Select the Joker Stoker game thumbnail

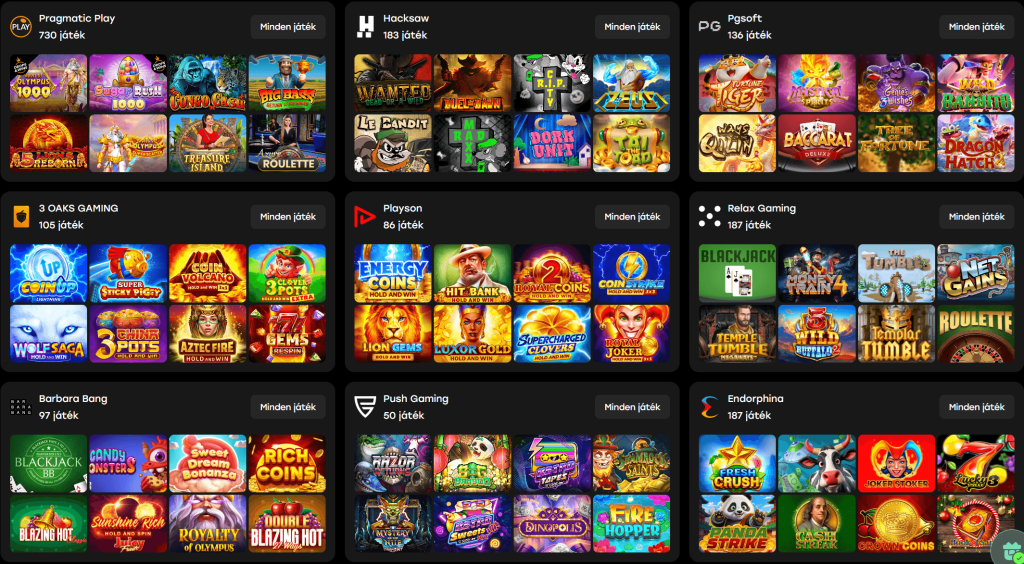897,463
